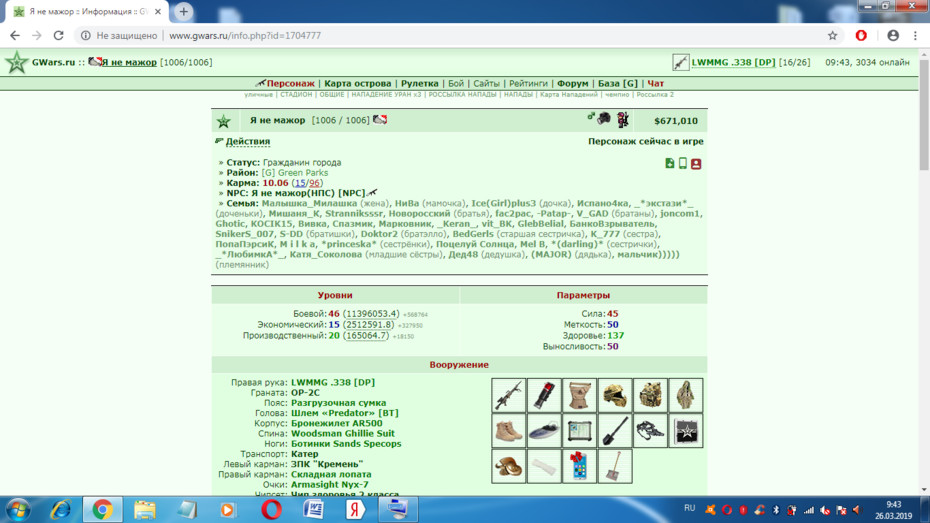Image resolution: width=930 pixels, height=523 pixels.
Task: Click the karma value 15 link
Action: point(300,183)
